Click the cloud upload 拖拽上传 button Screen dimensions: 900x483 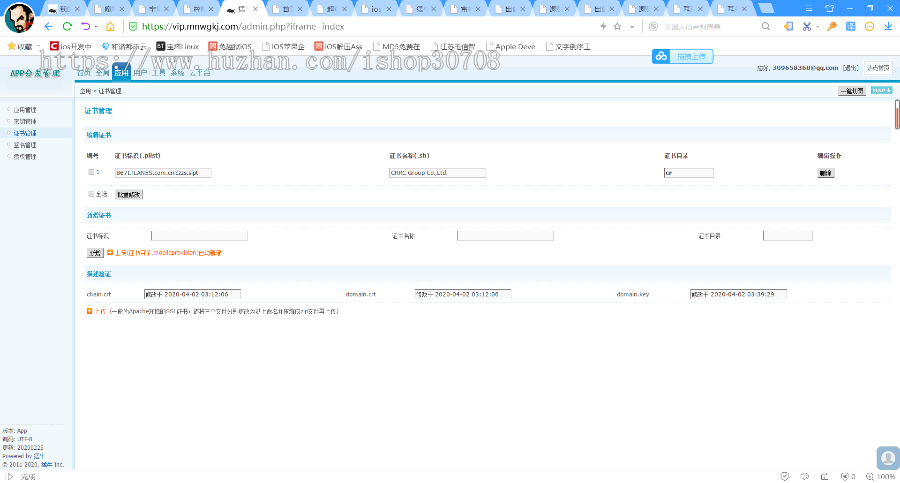click(682, 56)
